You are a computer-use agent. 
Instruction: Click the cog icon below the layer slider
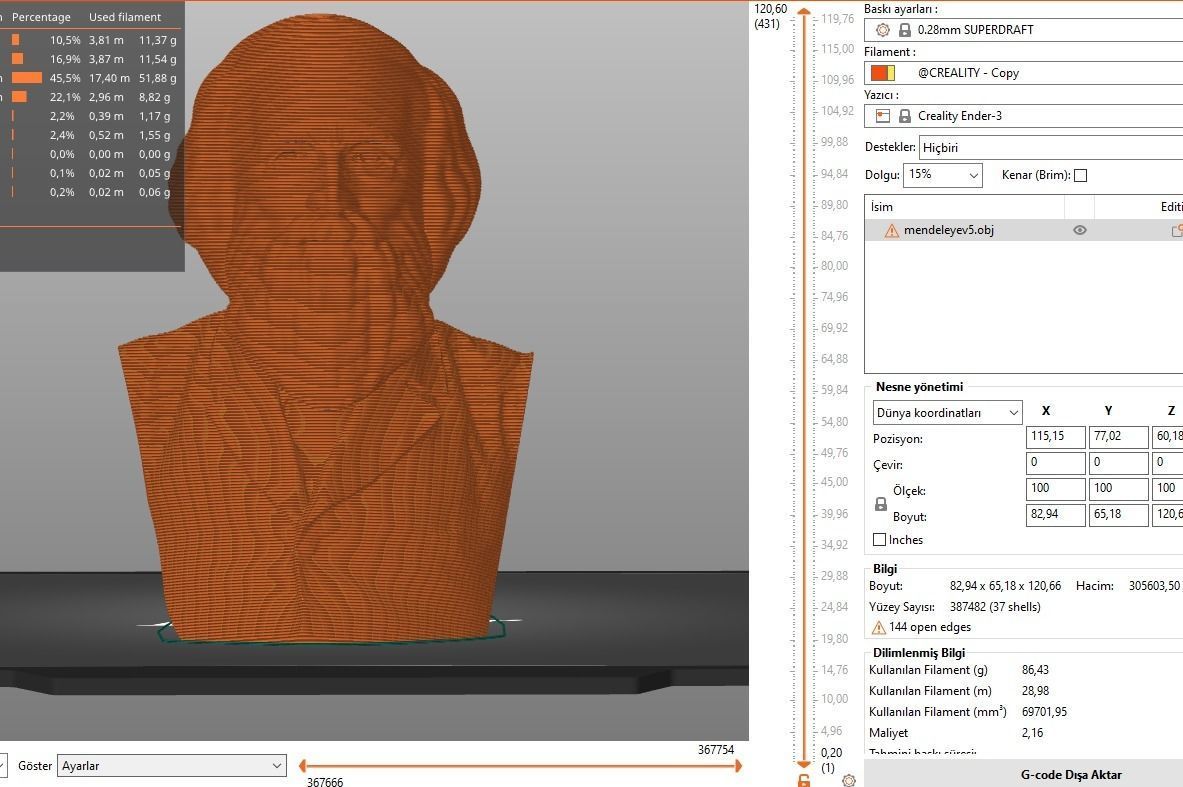pos(849,780)
